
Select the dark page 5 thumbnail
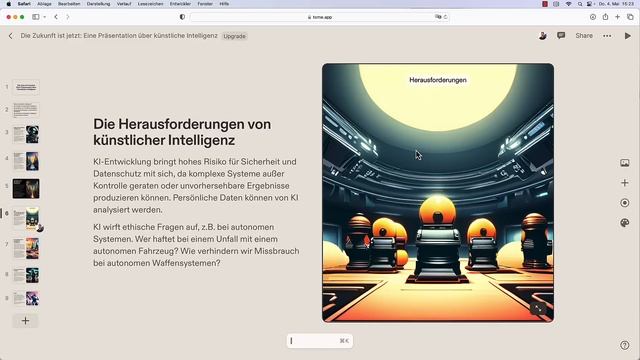tap(26, 189)
